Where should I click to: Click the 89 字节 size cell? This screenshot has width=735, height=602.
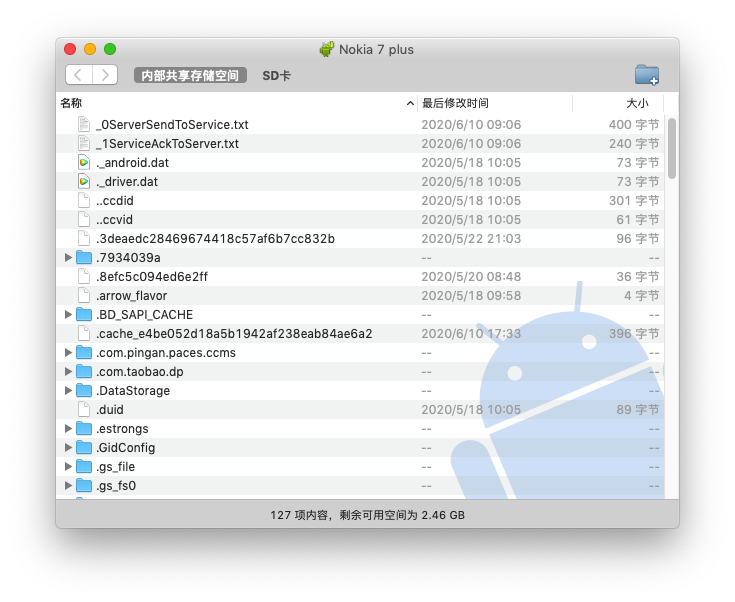[x=638, y=410]
